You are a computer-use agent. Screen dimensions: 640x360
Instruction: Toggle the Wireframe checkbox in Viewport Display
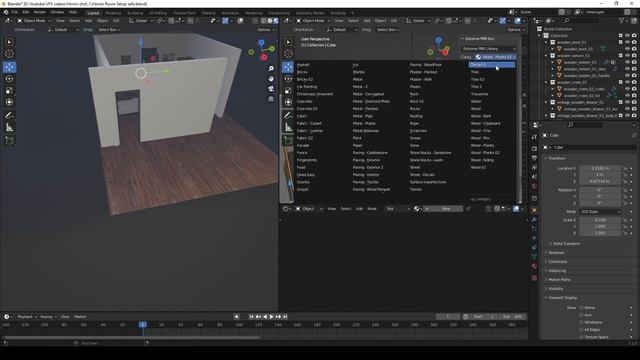click(x=582, y=322)
